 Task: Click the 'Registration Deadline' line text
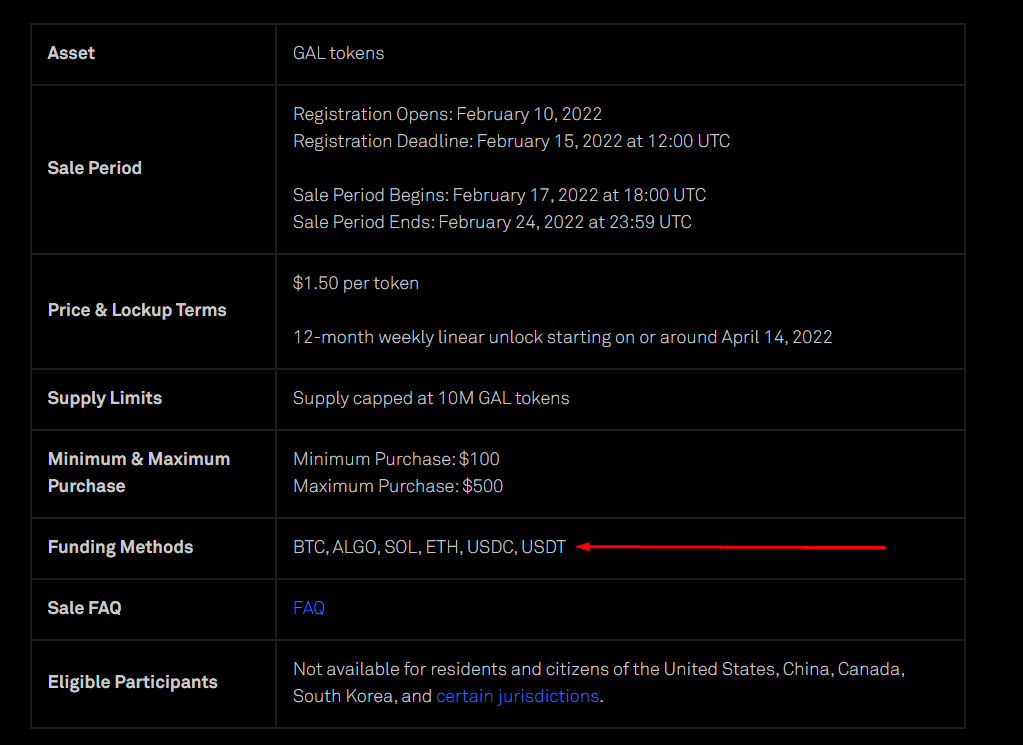(x=512, y=141)
